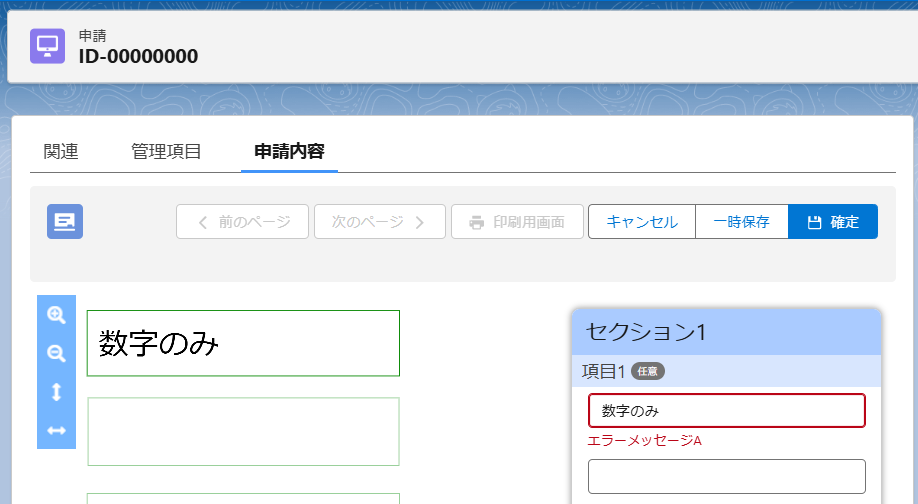The width and height of the screenshot is (918, 504).
Task: Go to 前のページ
Action: click(x=242, y=221)
